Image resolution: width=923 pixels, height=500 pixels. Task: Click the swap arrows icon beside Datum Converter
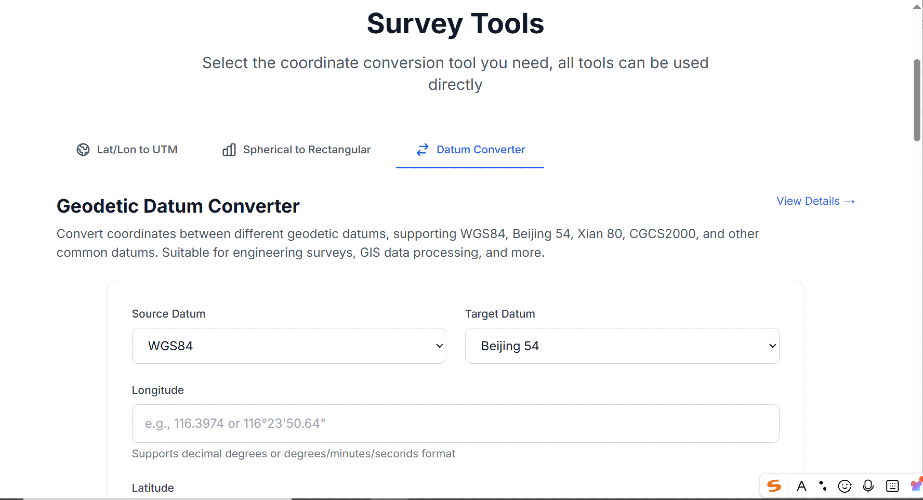422,150
